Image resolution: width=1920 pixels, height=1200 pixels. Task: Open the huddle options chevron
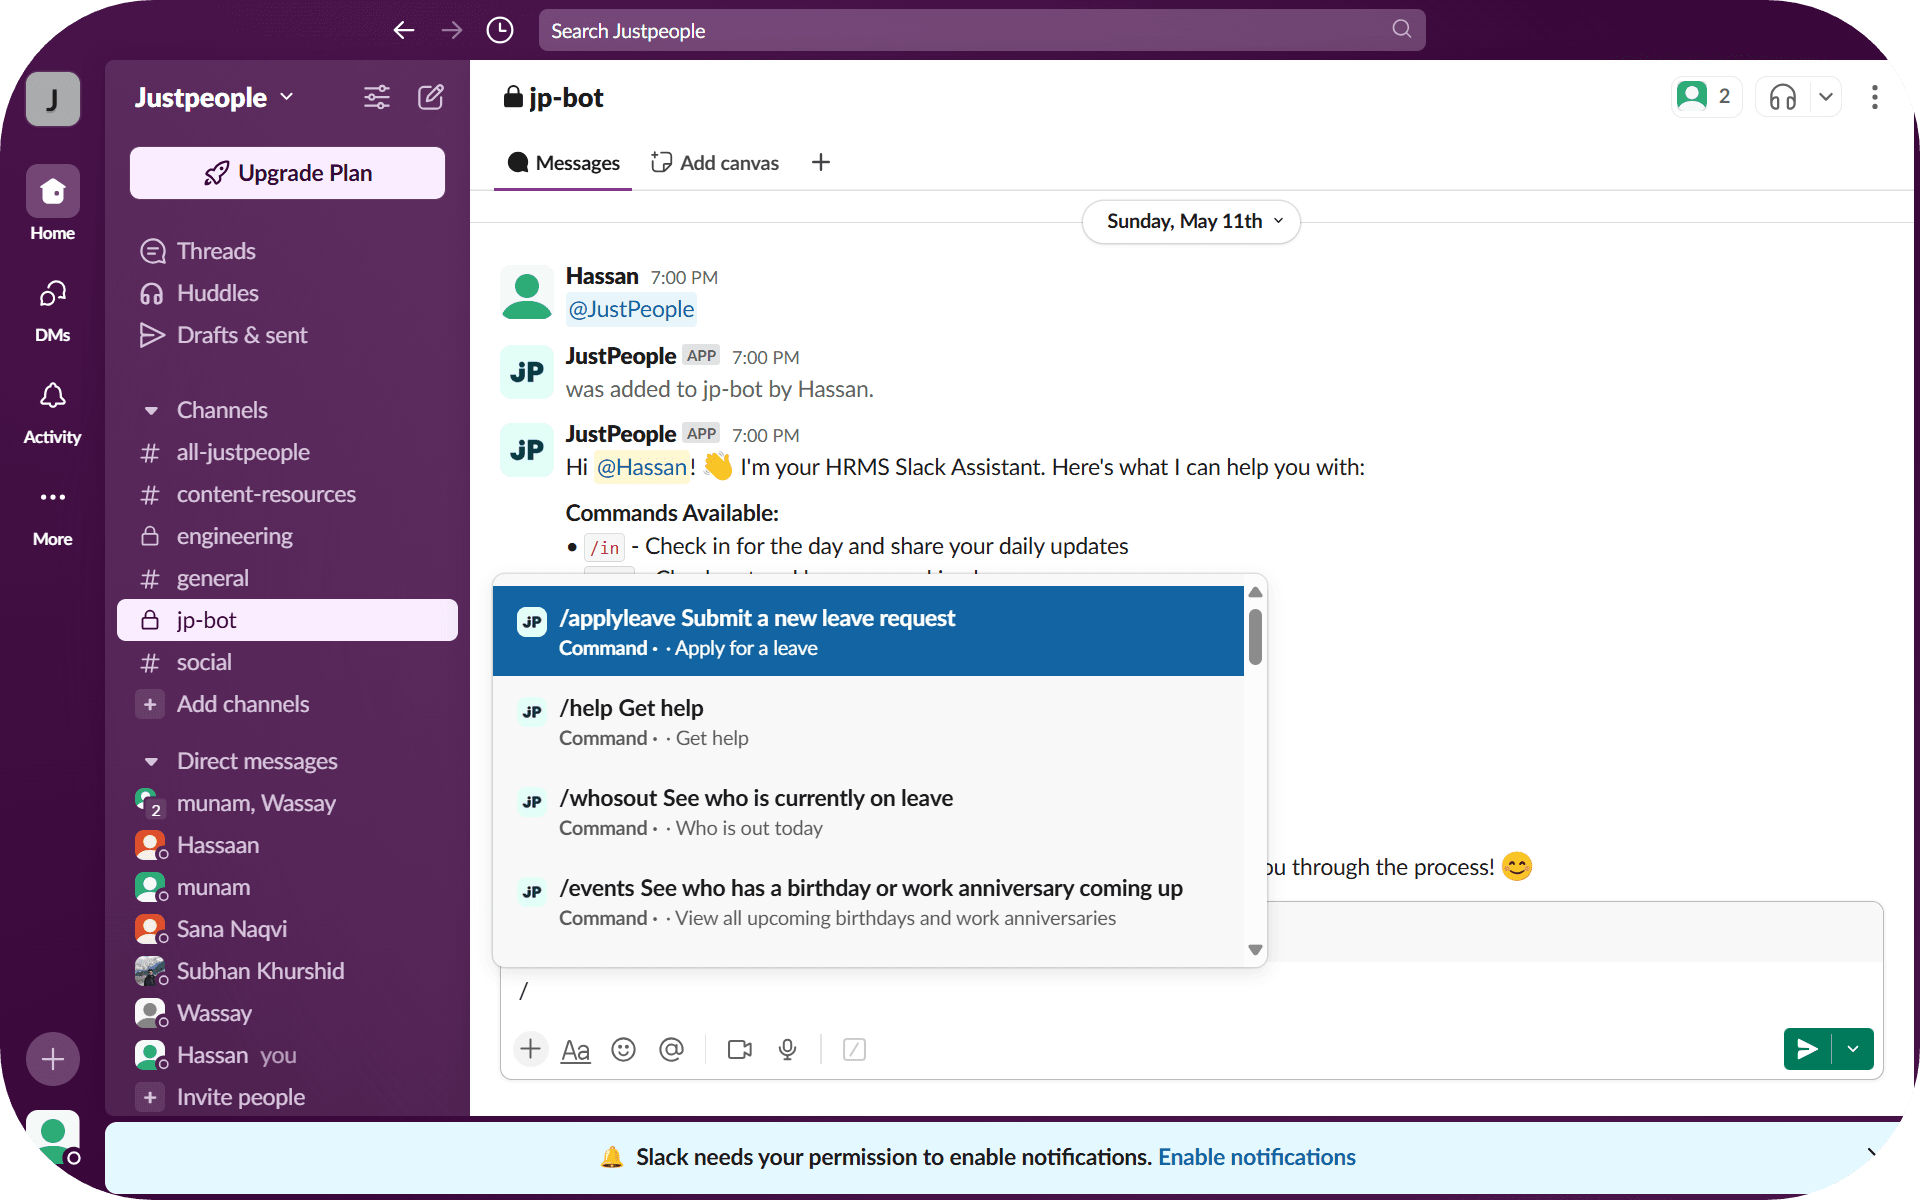tap(1826, 97)
